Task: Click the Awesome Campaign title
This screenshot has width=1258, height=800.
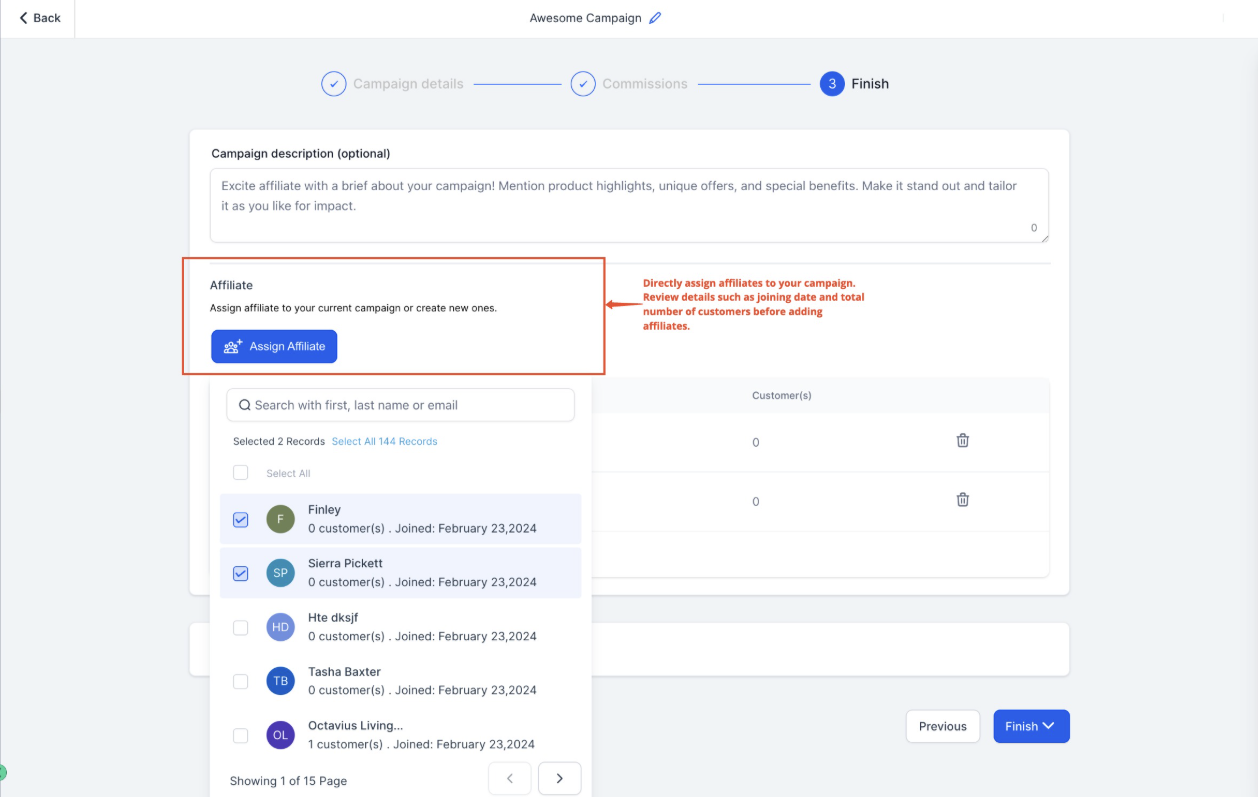Action: coord(585,18)
